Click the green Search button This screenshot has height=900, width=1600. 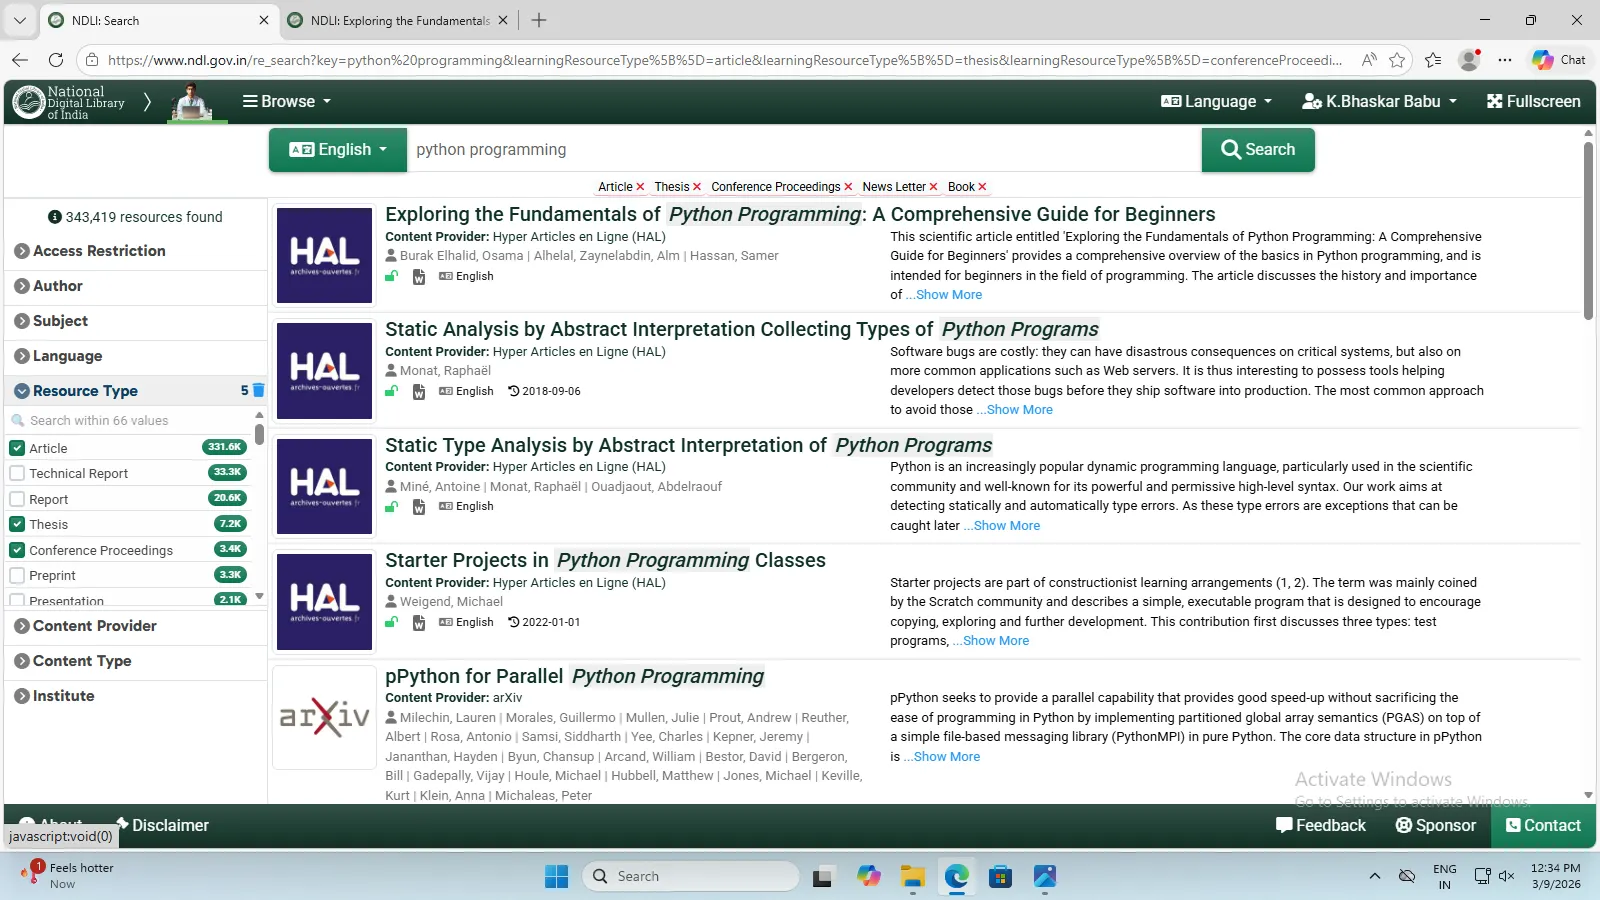pos(1258,150)
